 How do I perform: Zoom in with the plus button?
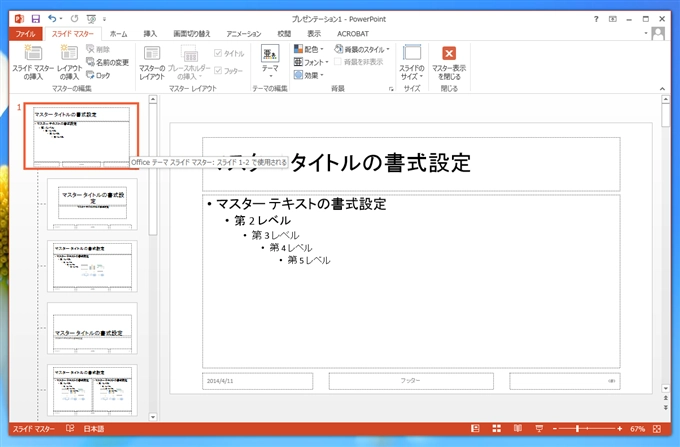[x=620, y=429]
